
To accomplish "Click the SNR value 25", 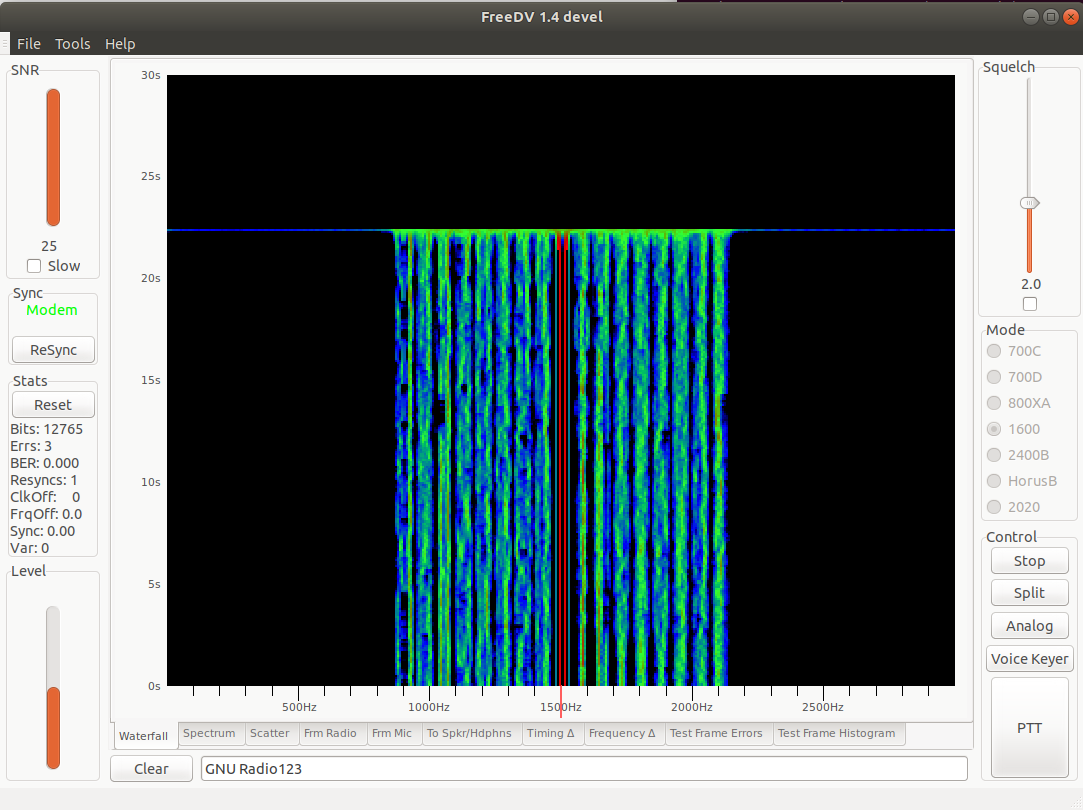I will coord(49,246).
